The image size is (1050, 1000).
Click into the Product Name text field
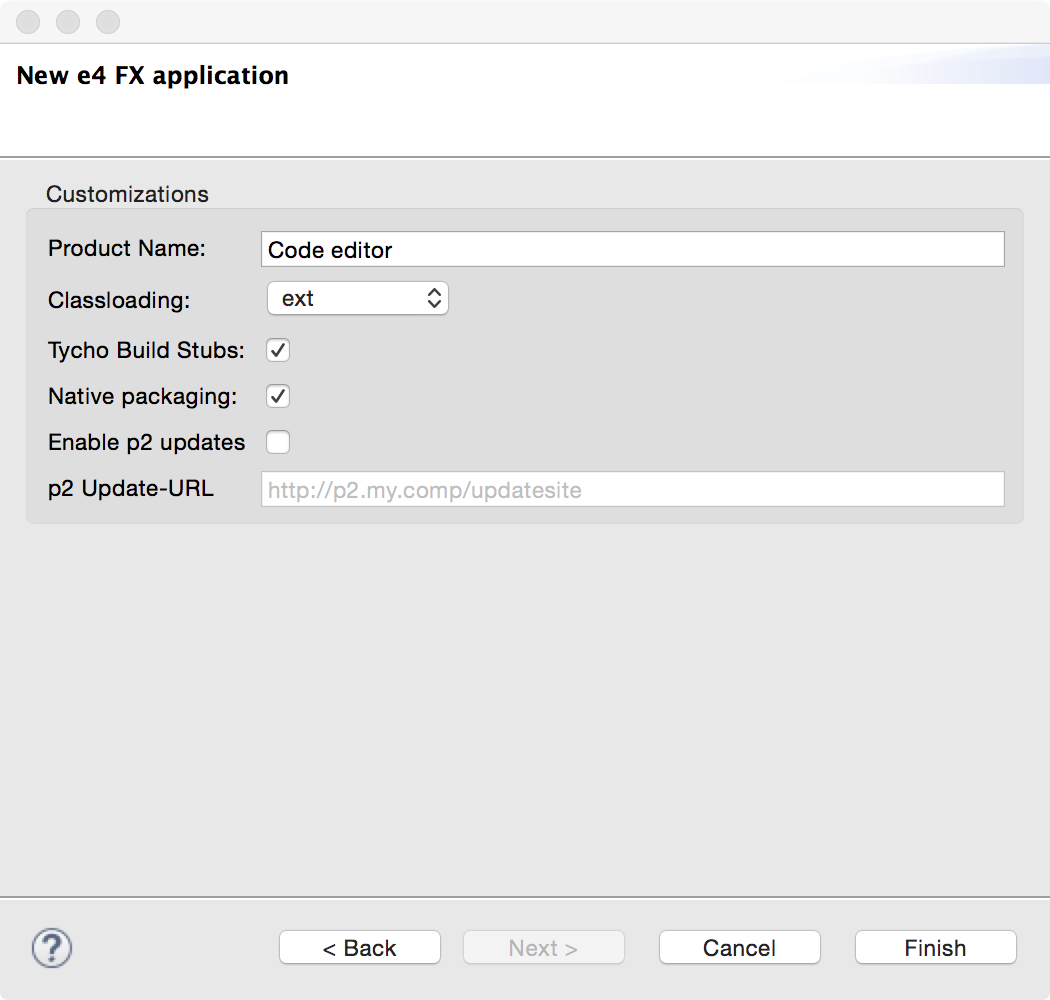632,250
